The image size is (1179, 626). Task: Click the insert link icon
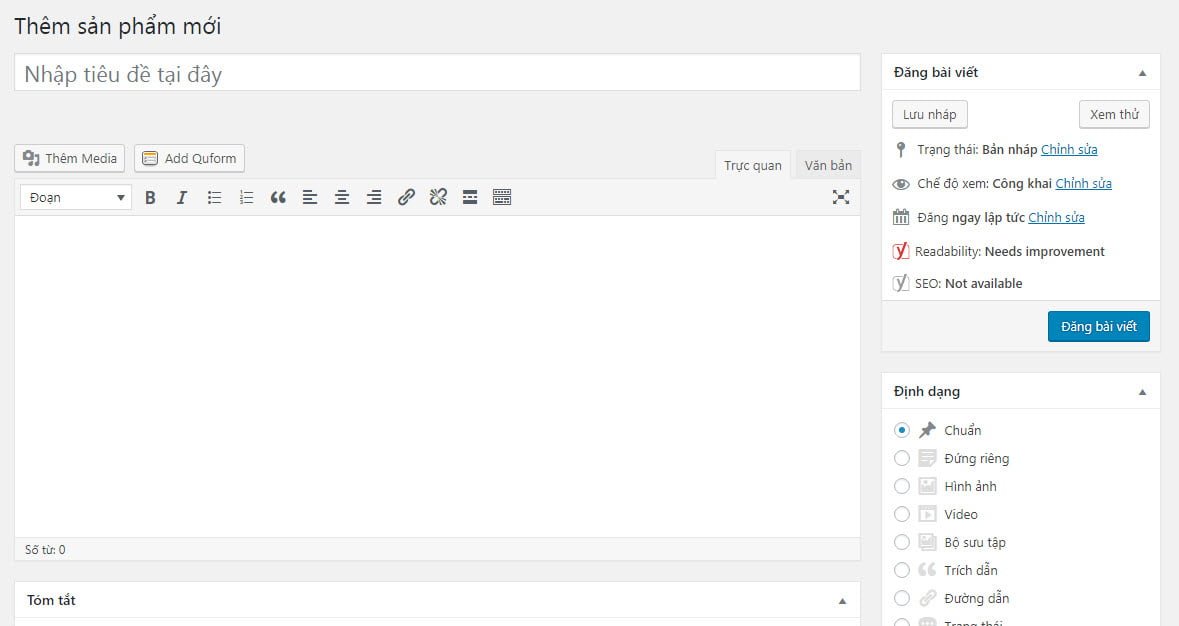(x=406, y=198)
